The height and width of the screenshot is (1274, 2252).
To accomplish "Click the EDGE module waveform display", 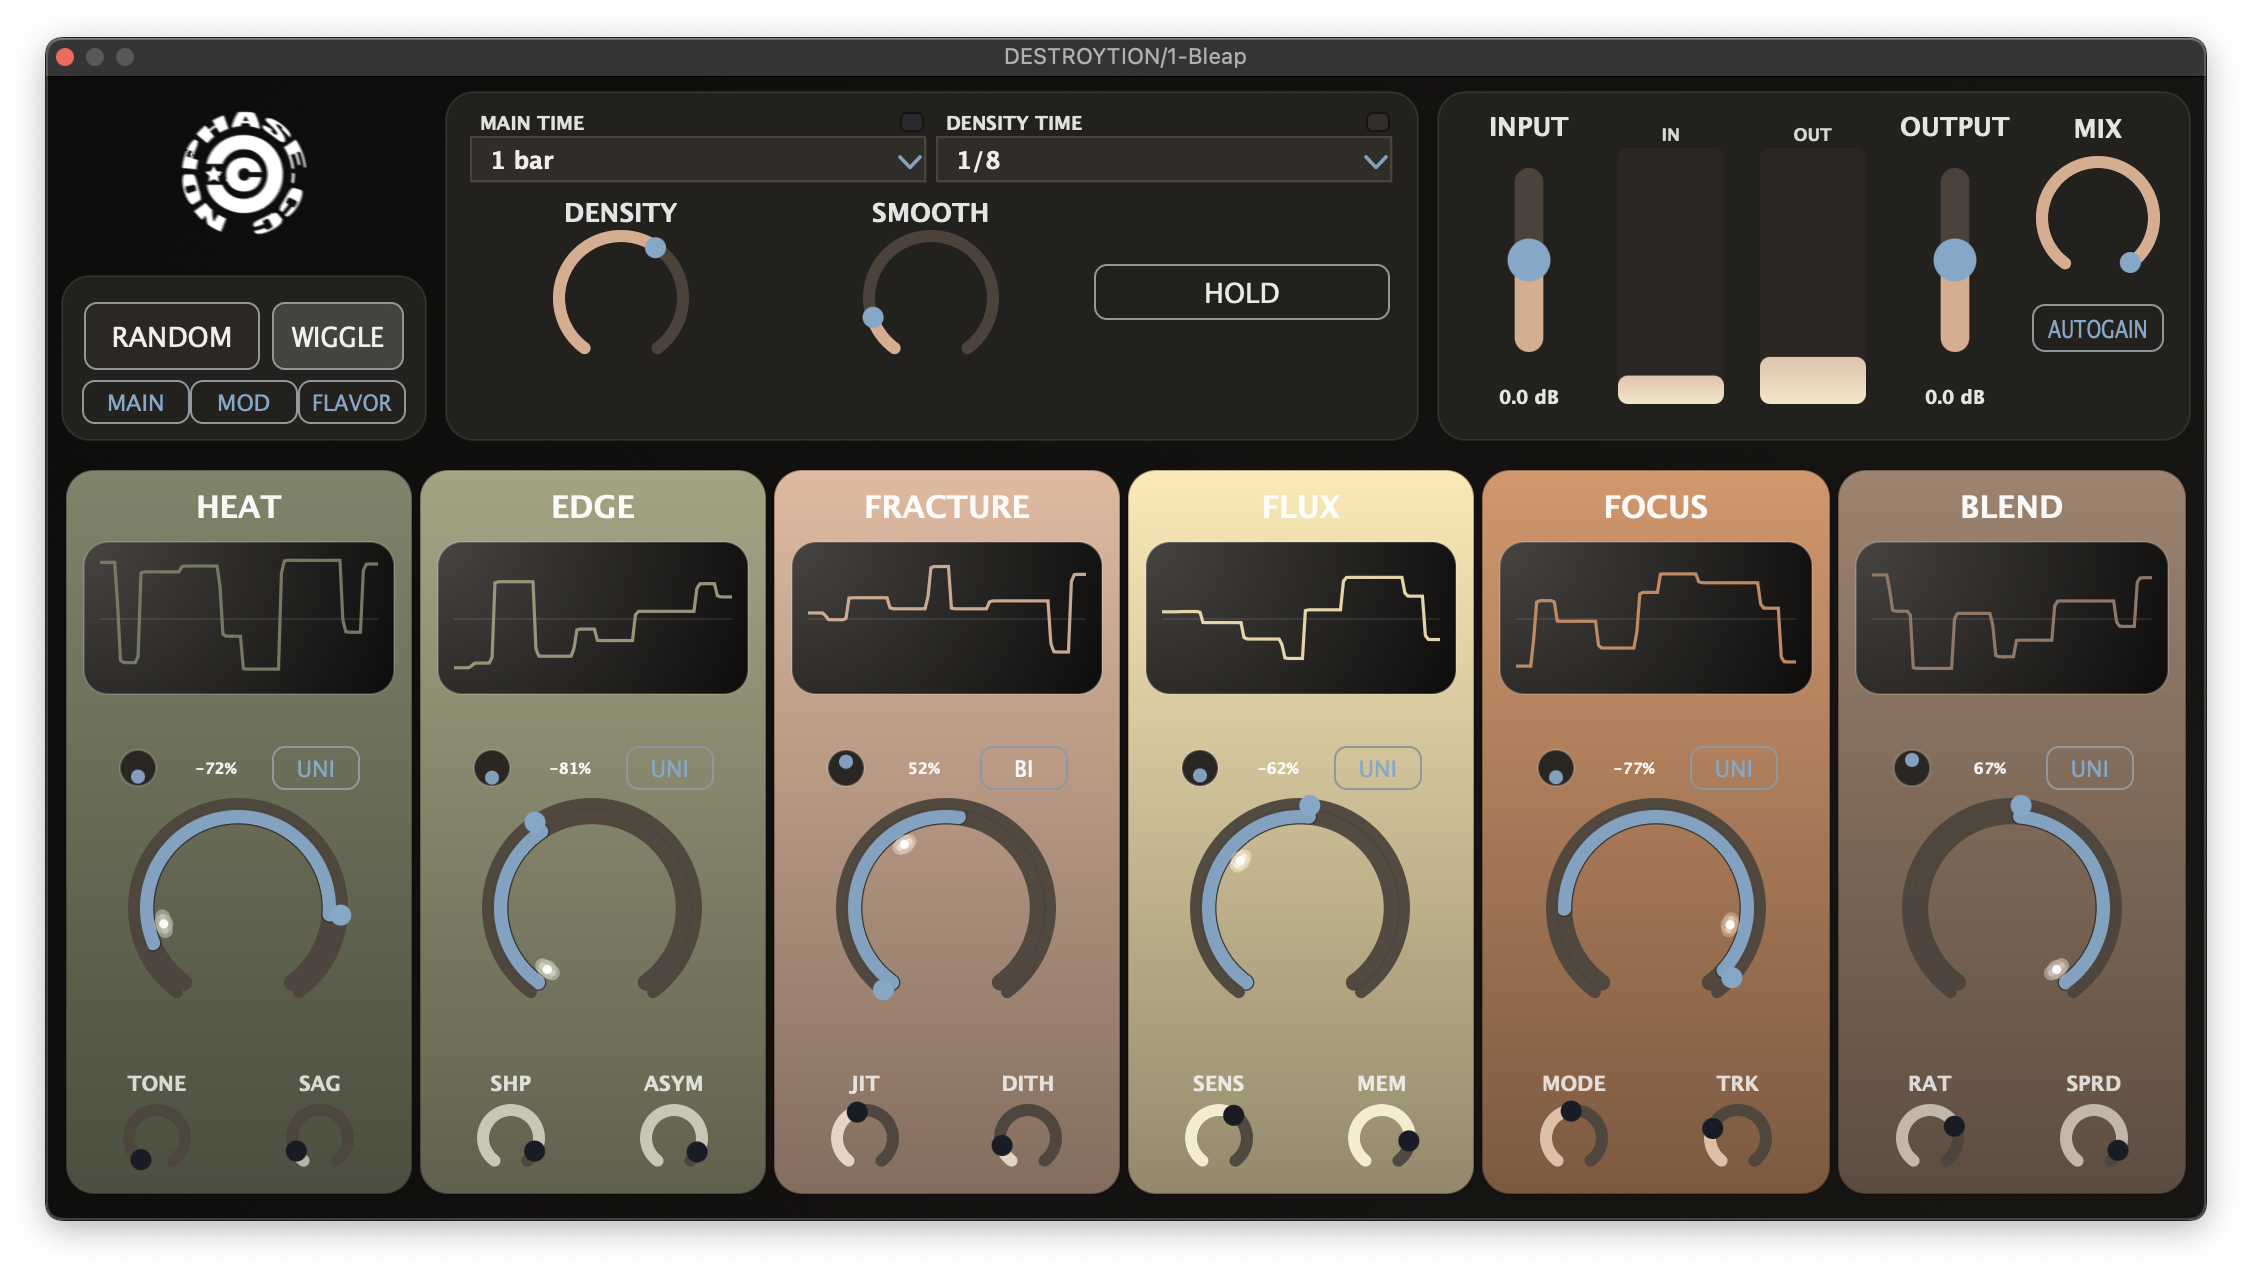I will coord(593,617).
